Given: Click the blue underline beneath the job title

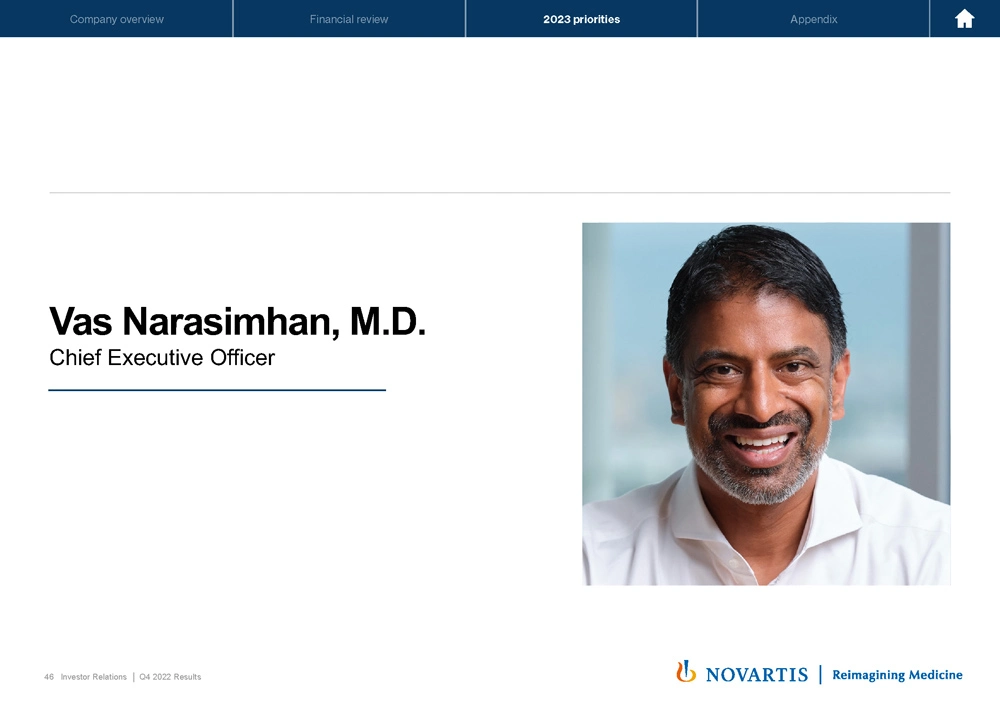Looking at the screenshot, I should (x=217, y=390).
